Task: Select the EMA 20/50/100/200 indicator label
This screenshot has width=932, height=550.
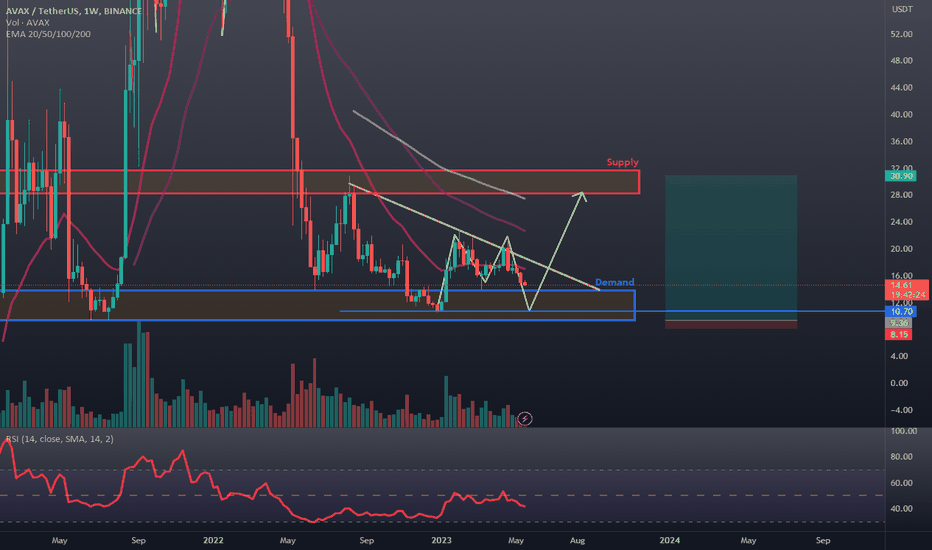Action: 48,34
